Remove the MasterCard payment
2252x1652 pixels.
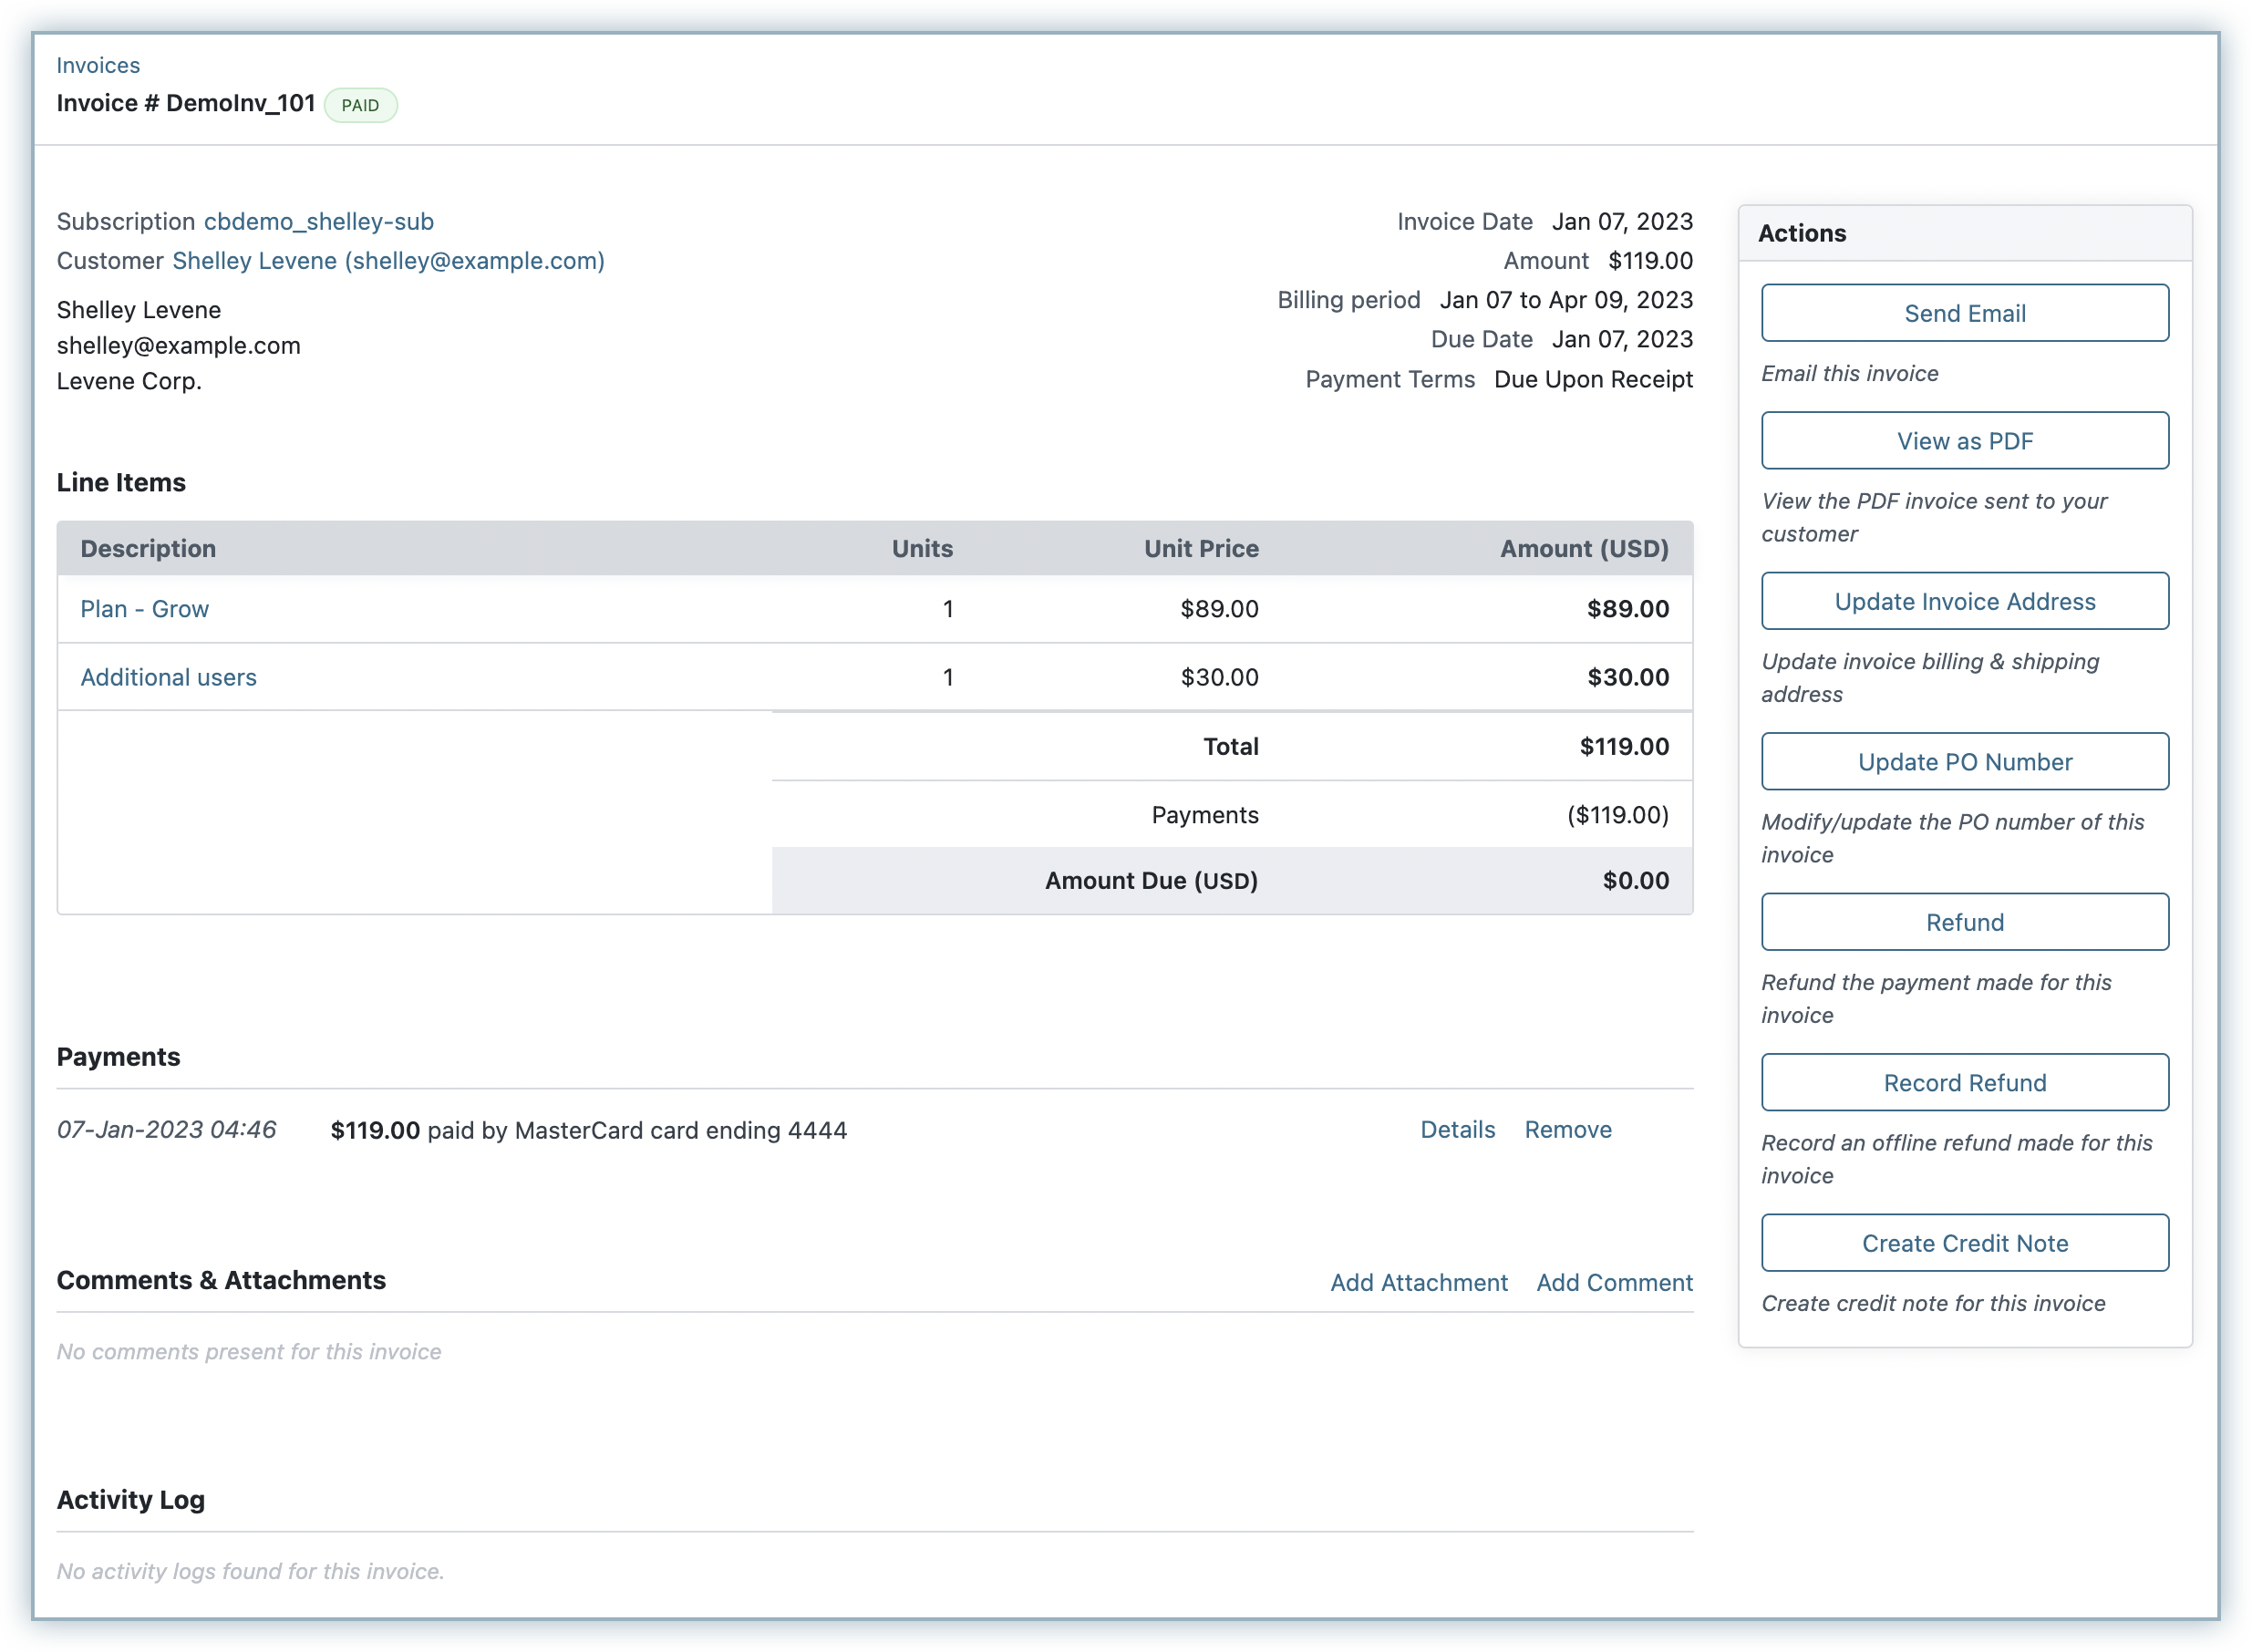tap(1567, 1130)
